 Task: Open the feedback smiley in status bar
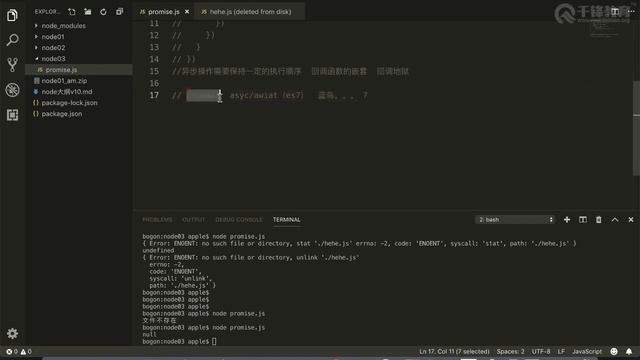[613, 351]
